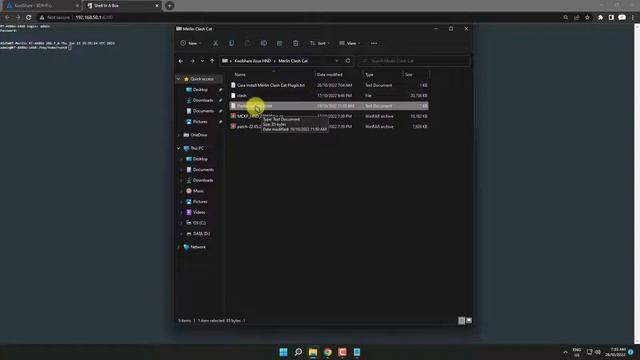Open Google Chrome from taskbar
The width and height of the screenshot is (640, 360).
tap(328, 352)
